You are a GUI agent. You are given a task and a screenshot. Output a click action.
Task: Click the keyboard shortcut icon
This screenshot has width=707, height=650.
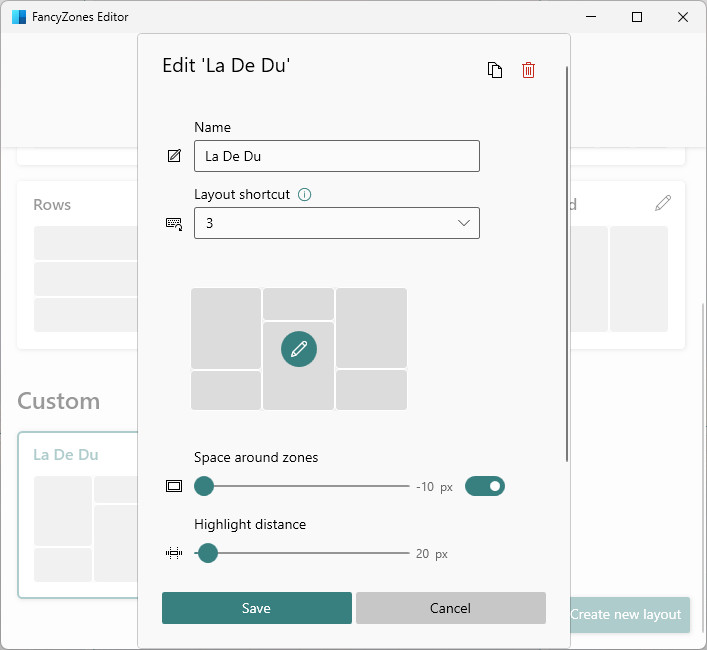174,224
